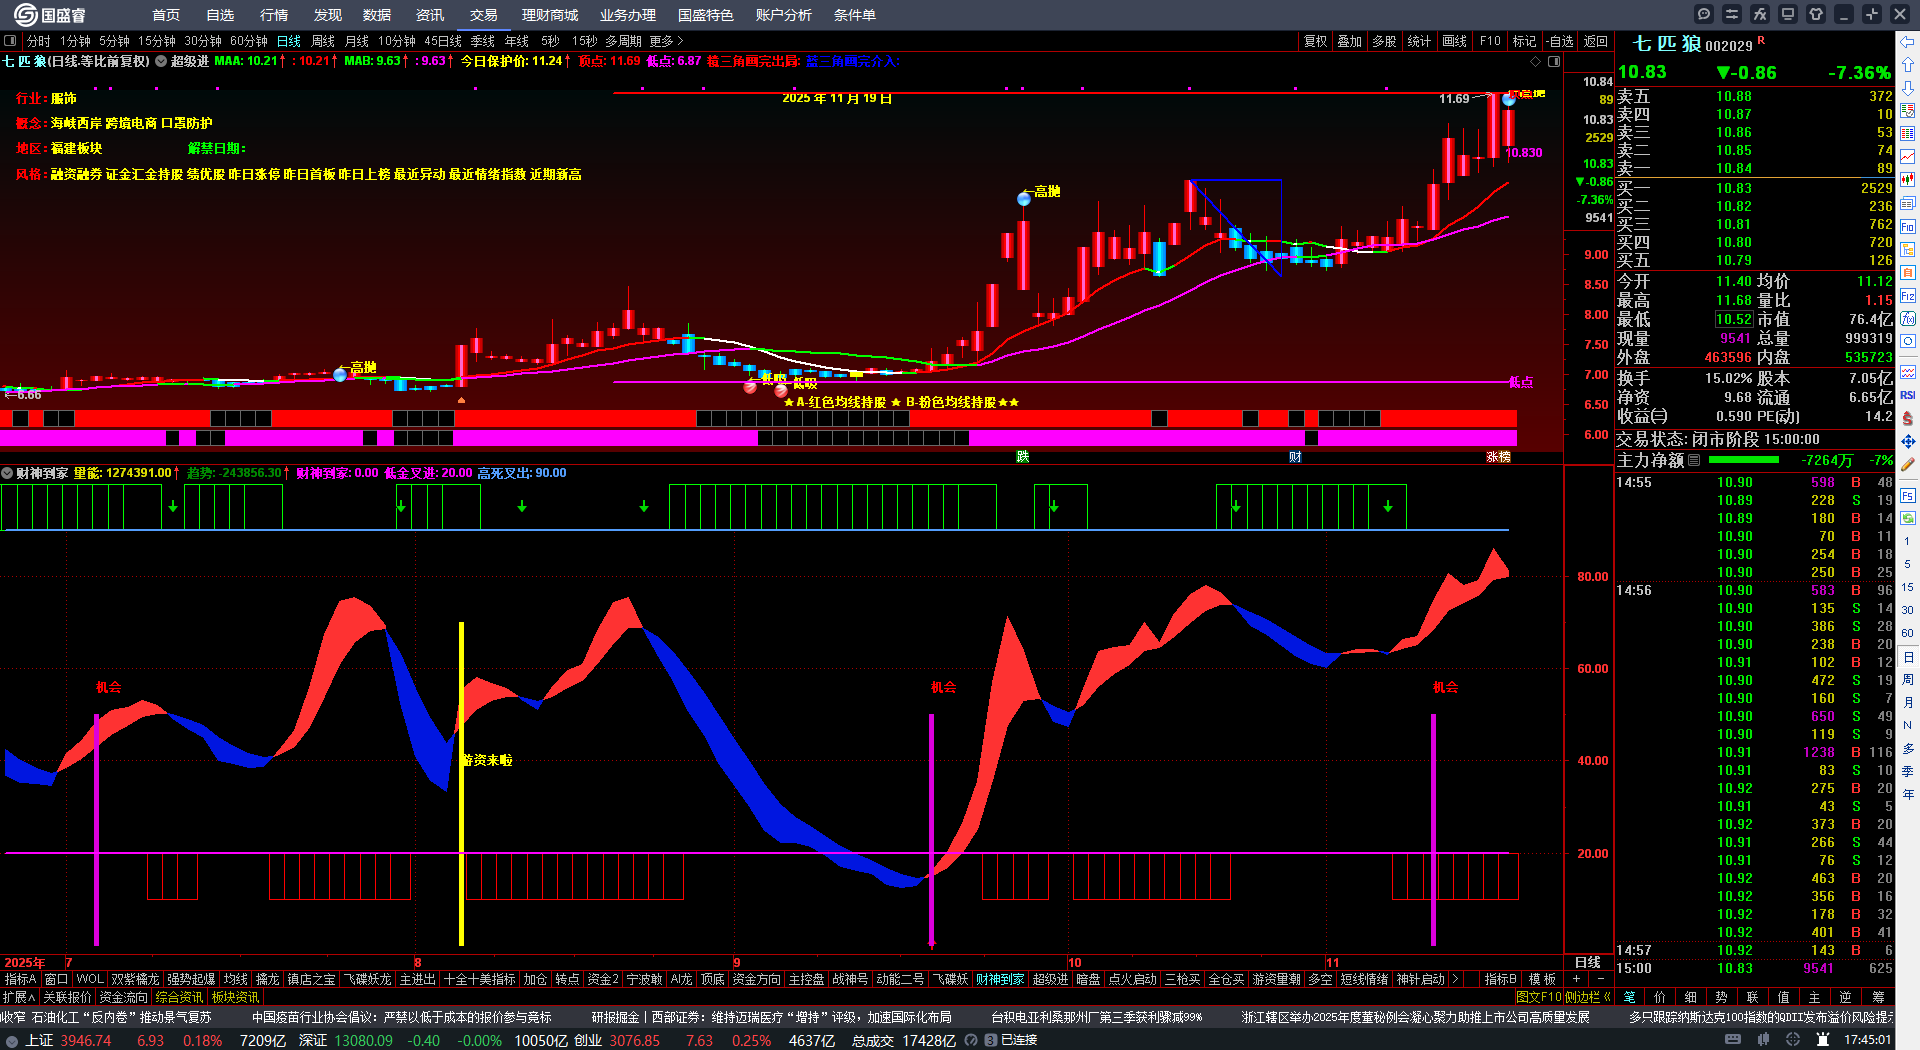Toggle 叠加 overlay mode
Screen dimensions: 1920x1050
point(1350,41)
